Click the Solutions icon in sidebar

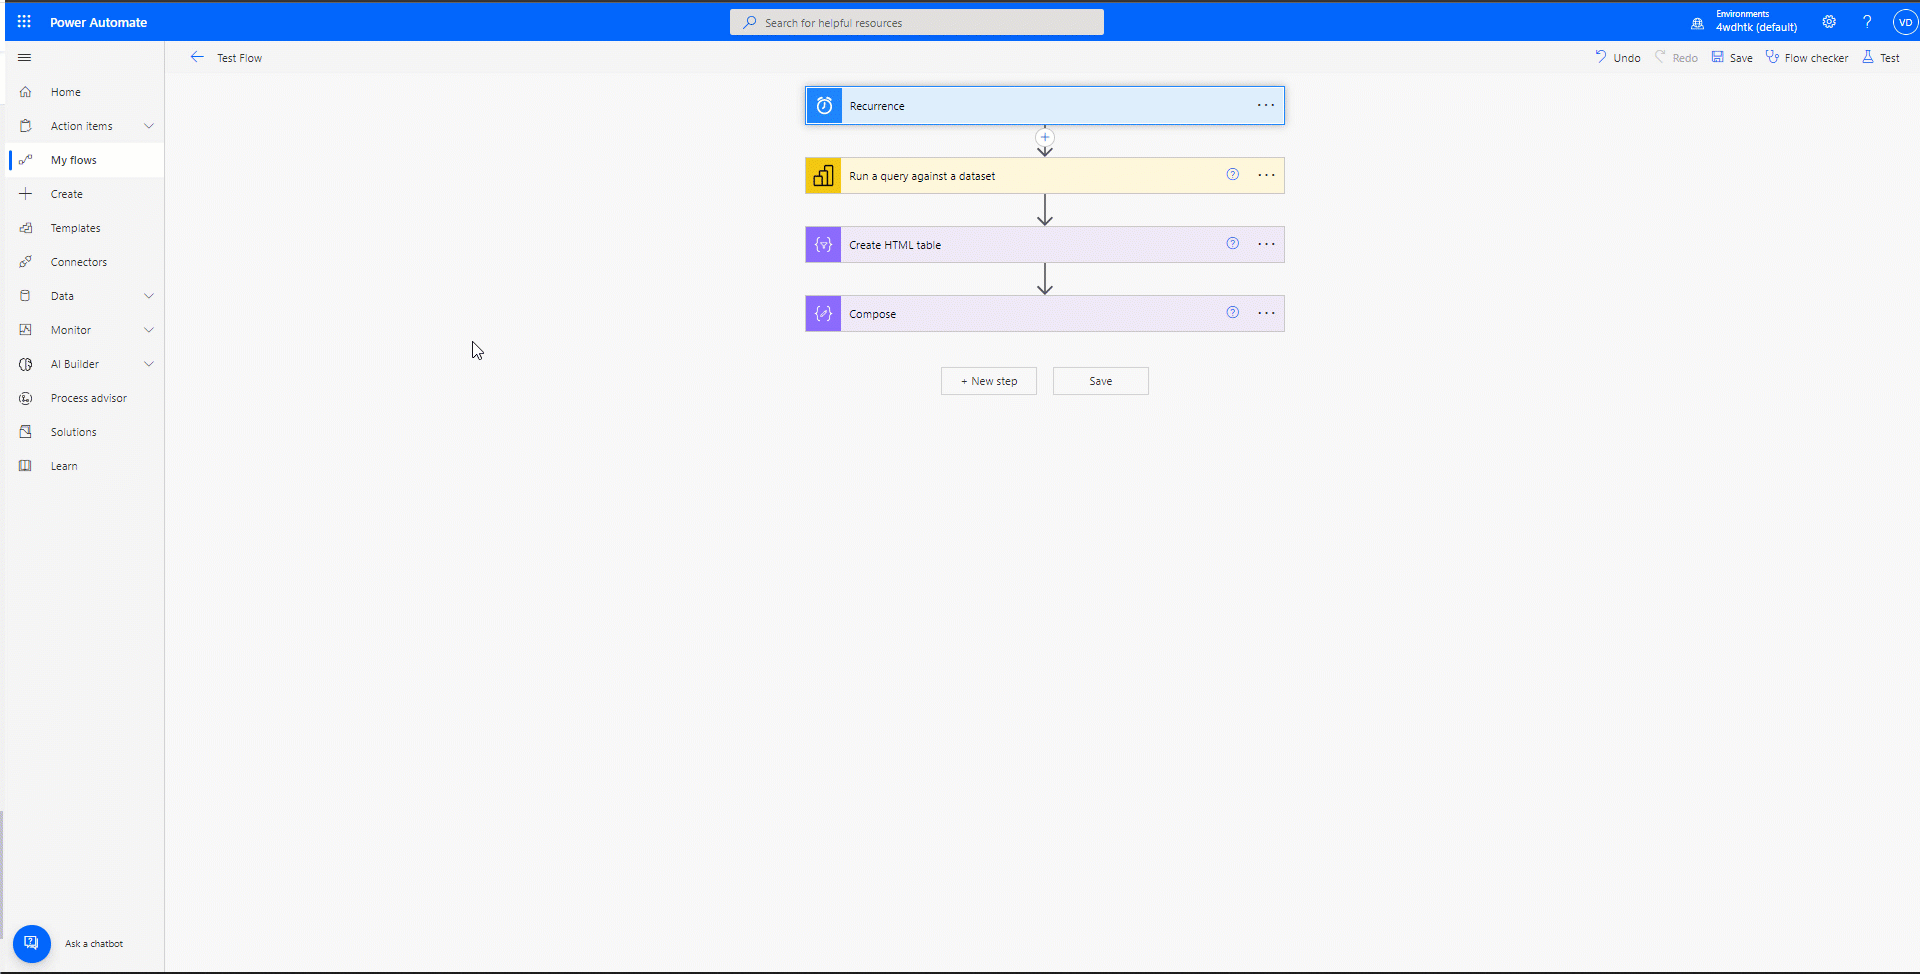pos(26,432)
